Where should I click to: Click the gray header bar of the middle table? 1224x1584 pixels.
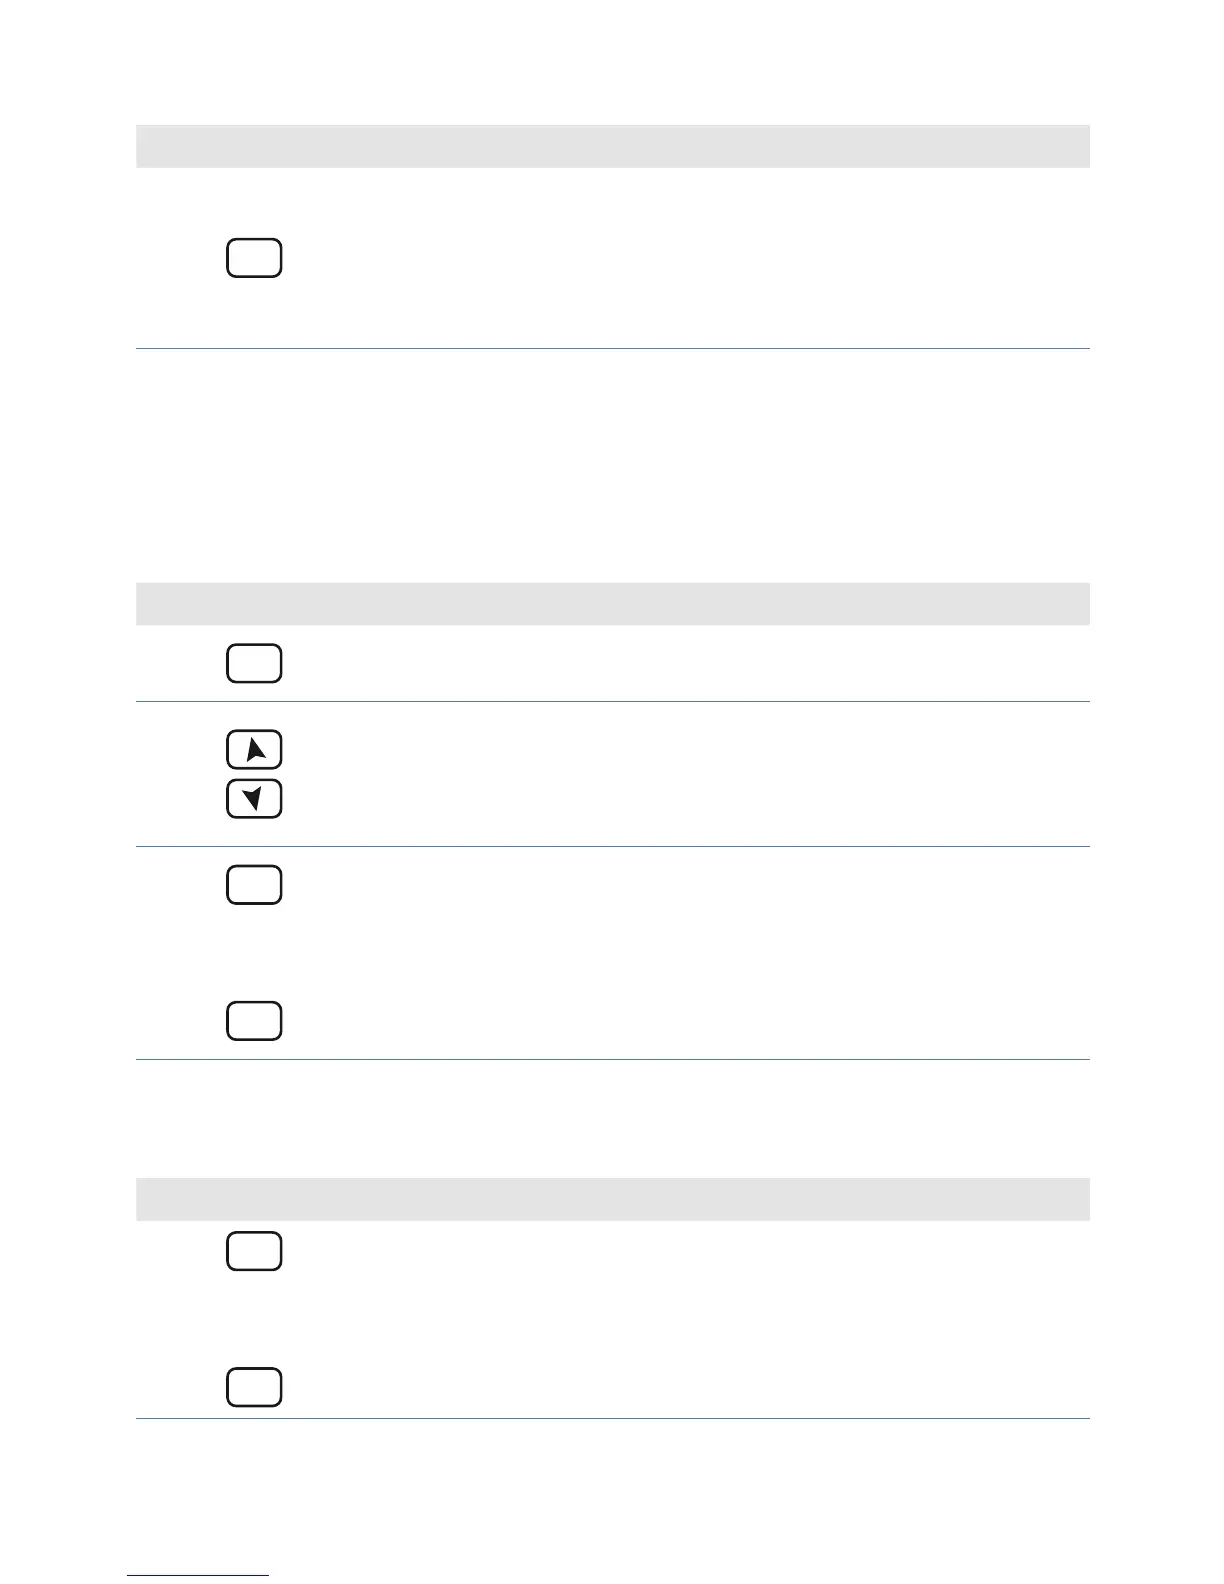tap(612, 604)
